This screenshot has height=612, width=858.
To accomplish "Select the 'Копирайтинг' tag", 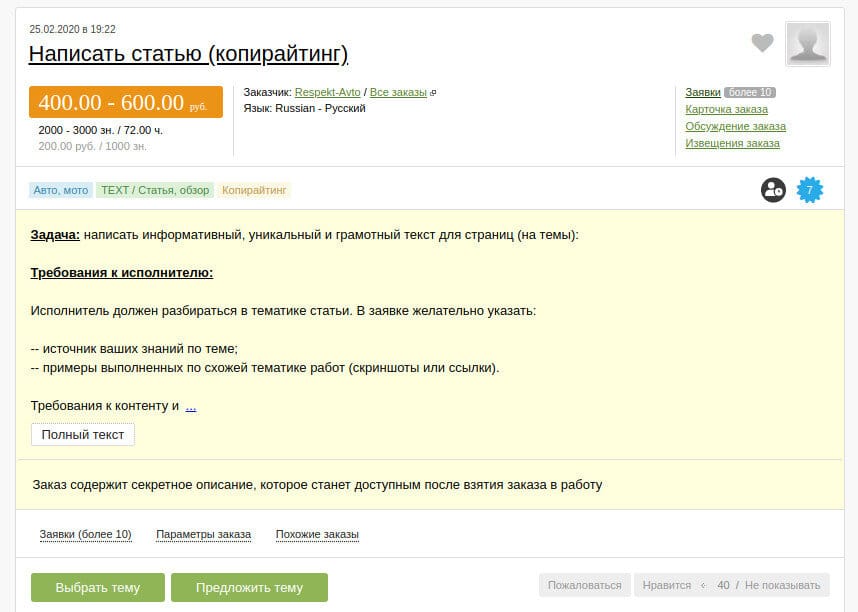I will 254,189.
